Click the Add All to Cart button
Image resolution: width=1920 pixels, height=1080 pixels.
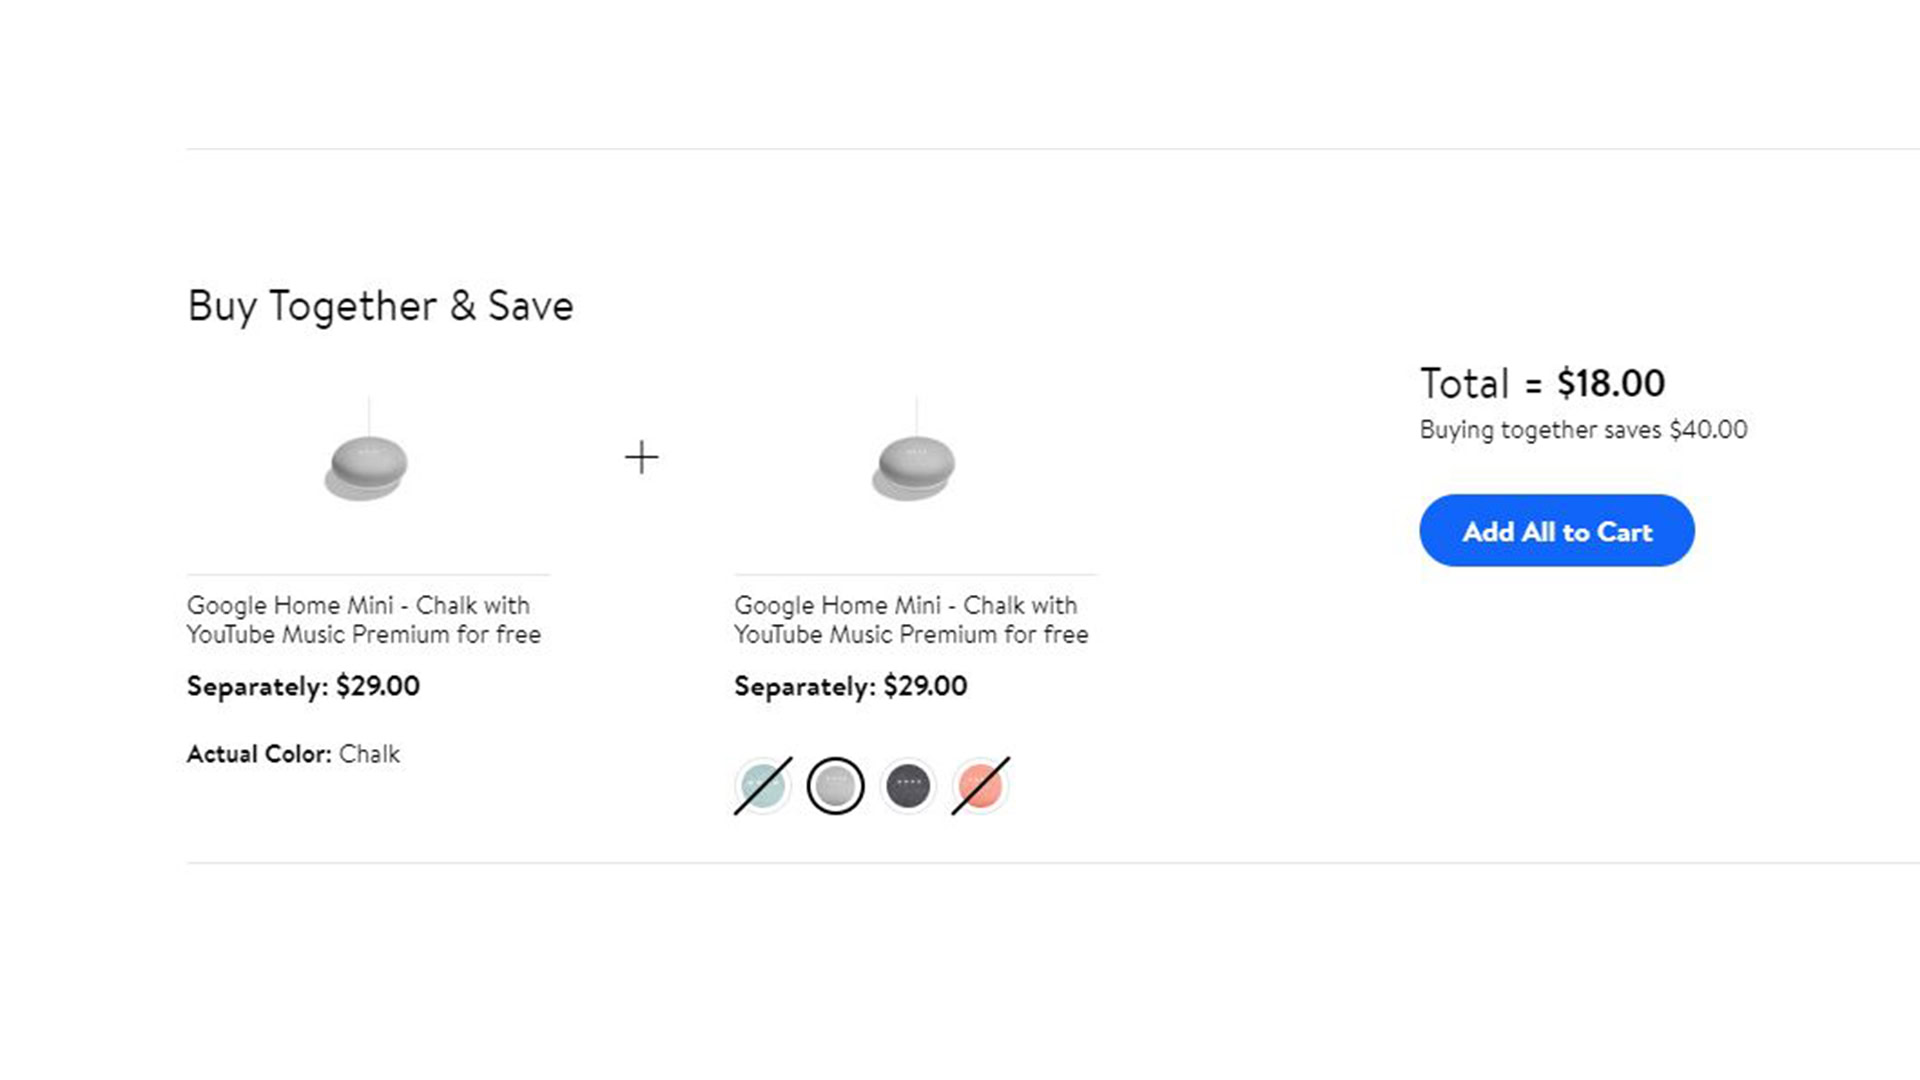[x=1556, y=531]
